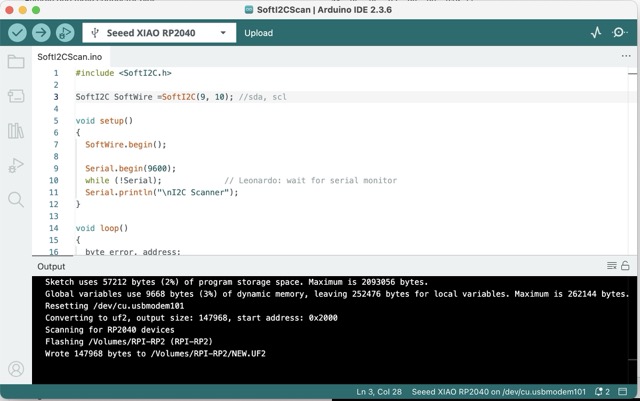This screenshot has width=640, height=401.
Task: Toggle the output scroll lock icon
Action: pyautogui.click(x=626, y=266)
